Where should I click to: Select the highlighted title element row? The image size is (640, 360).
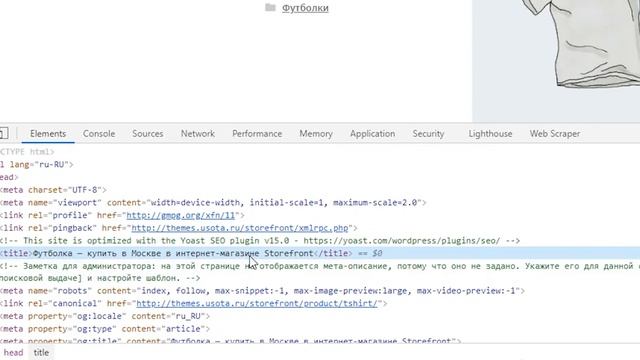tap(320, 253)
